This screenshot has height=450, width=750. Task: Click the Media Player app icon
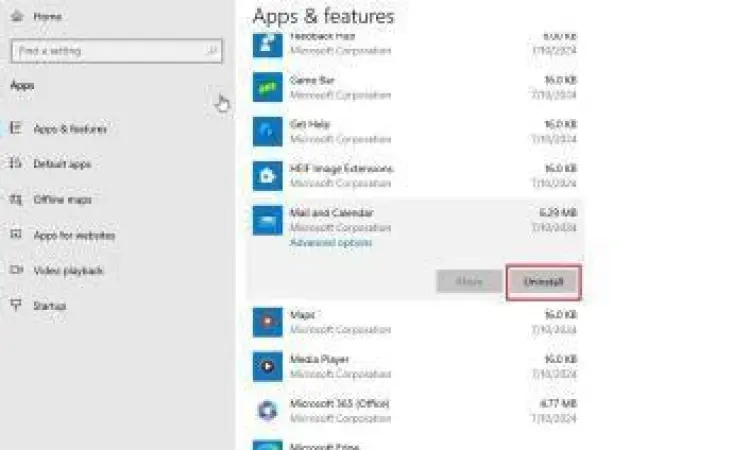(267, 366)
